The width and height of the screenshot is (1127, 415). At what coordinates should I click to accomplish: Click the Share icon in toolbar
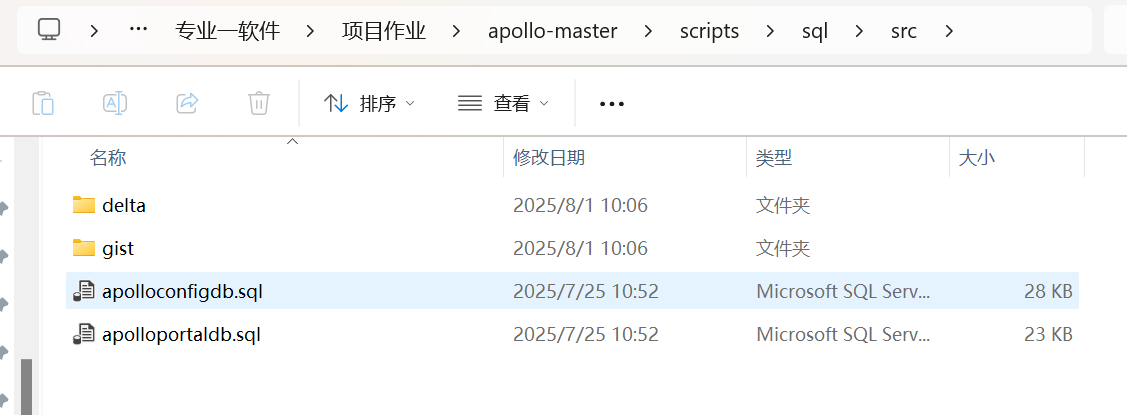(187, 103)
